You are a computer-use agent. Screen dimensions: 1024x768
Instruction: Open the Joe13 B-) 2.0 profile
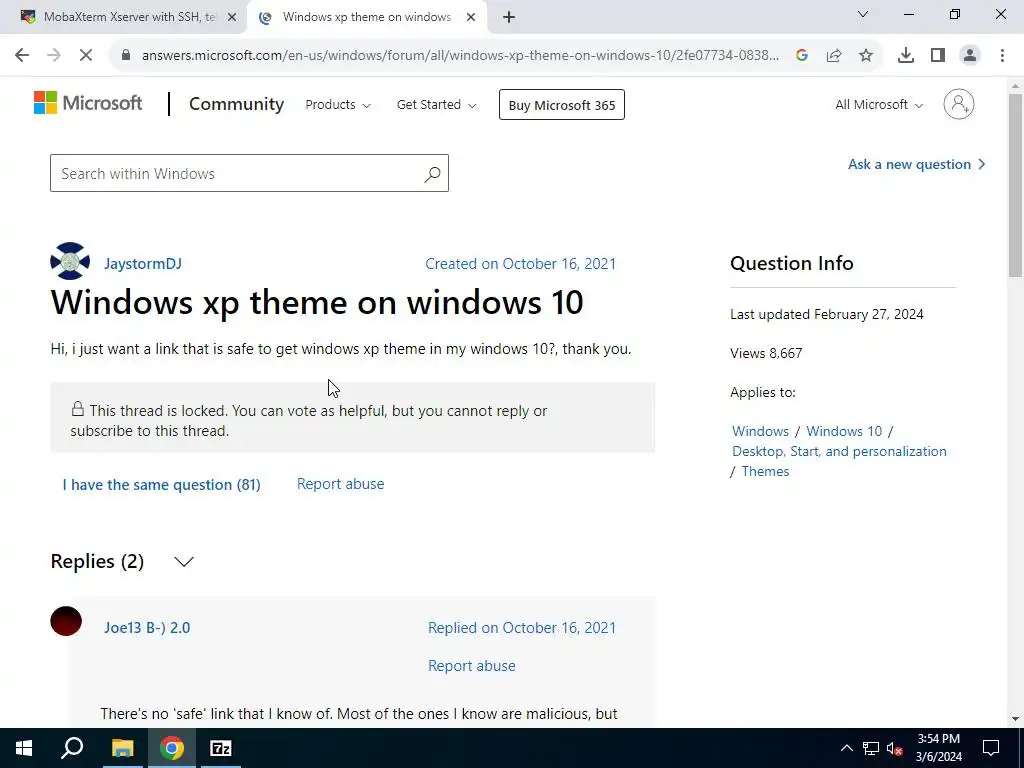click(x=147, y=628)
